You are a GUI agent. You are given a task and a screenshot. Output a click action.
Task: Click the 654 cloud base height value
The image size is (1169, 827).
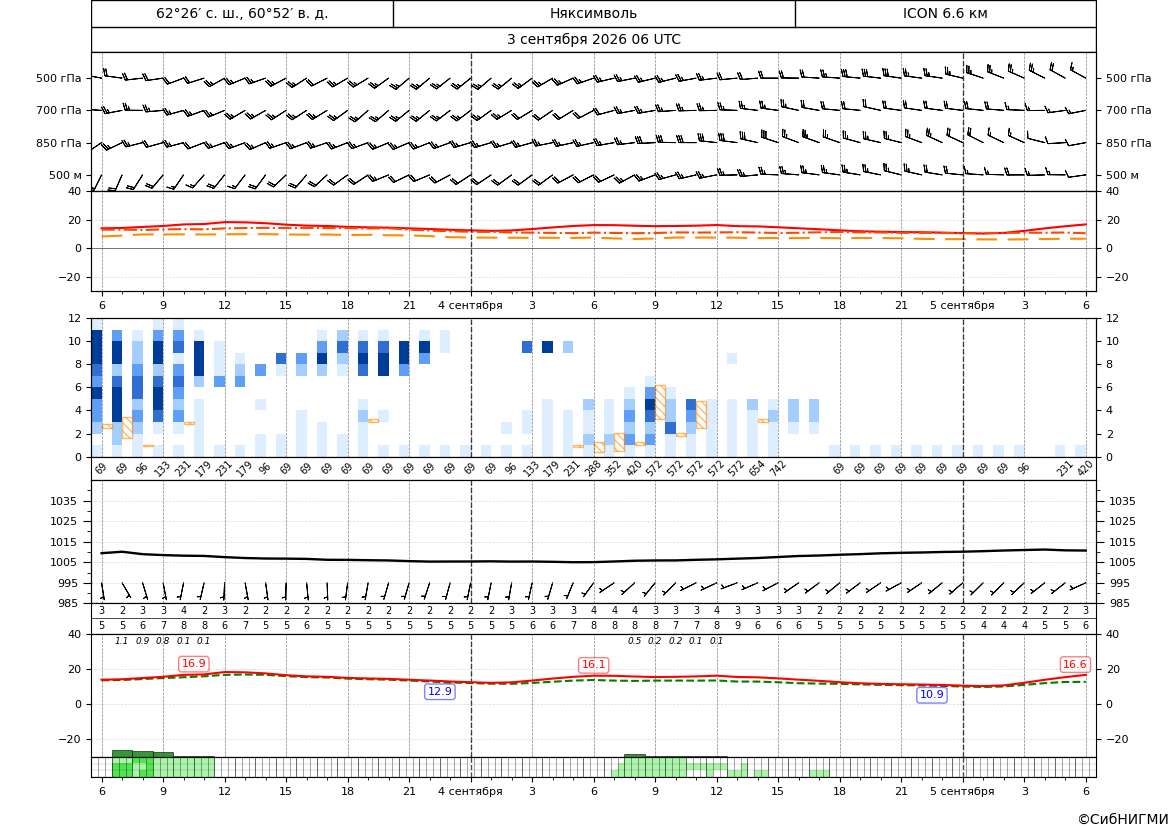click(x=757, y=468)
